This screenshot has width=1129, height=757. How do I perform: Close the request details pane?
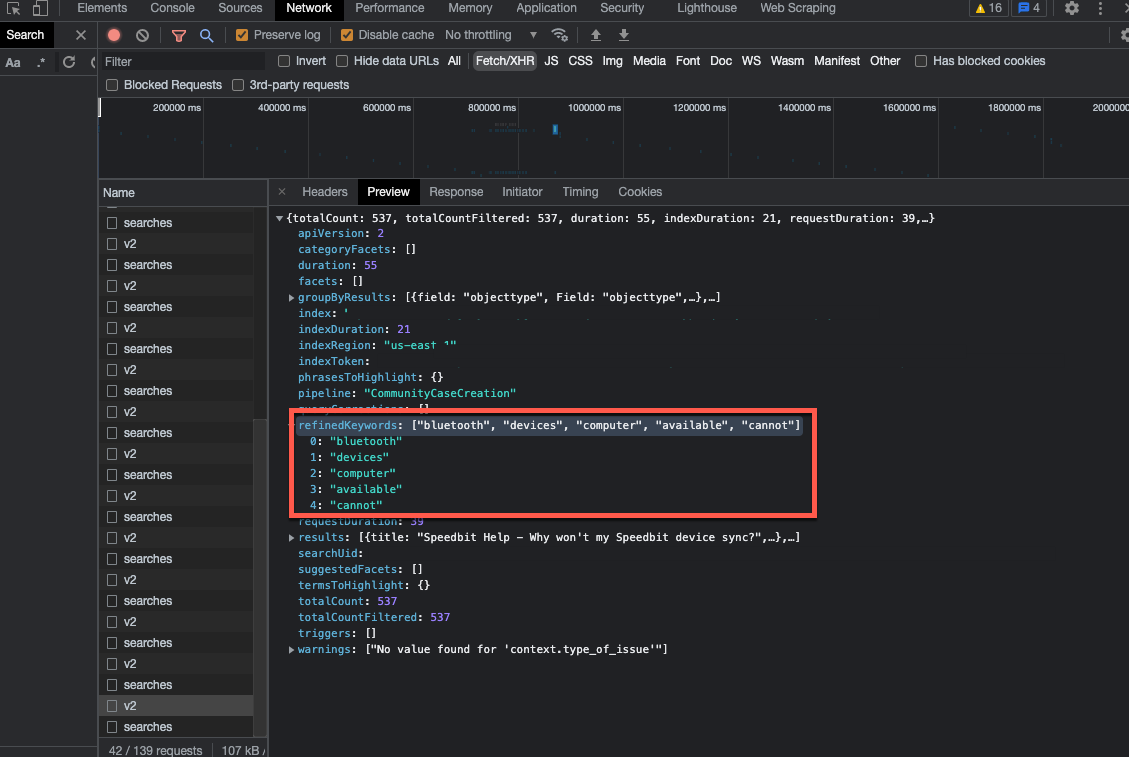tap(282, 192)
